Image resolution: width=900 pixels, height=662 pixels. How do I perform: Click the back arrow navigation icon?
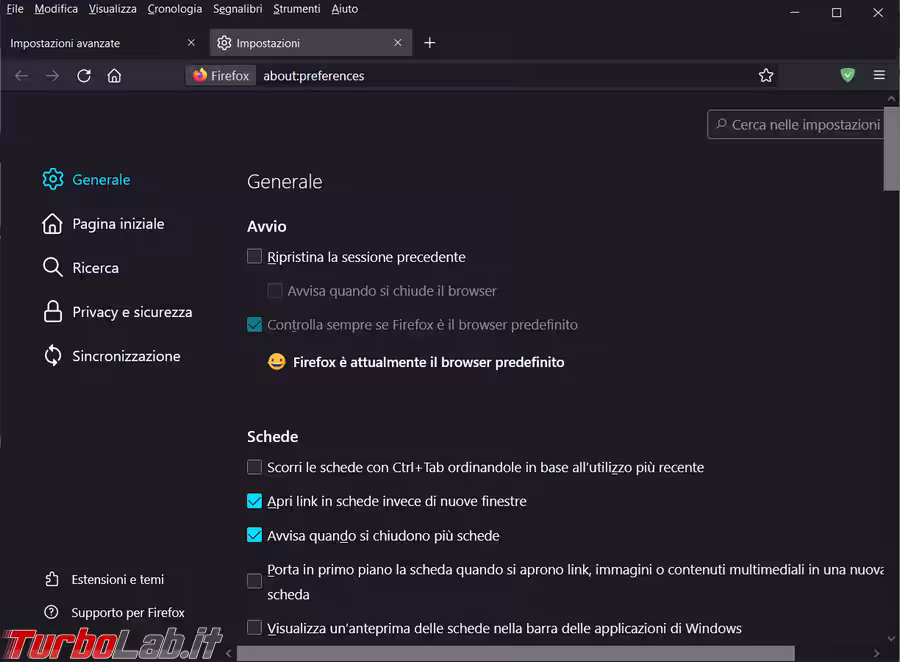click(22, 76)
